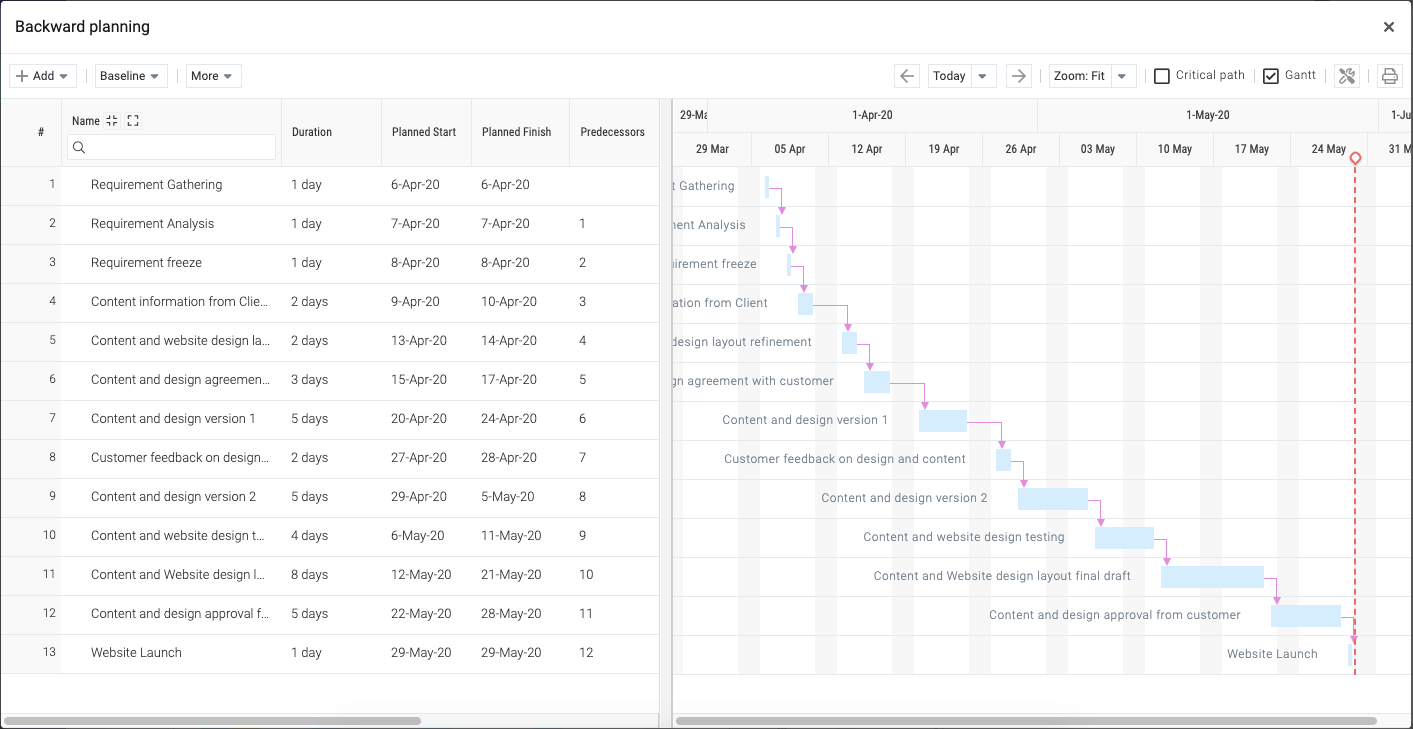Select the Requirement freeze task name
The image size is (1413, 729).
146,263
